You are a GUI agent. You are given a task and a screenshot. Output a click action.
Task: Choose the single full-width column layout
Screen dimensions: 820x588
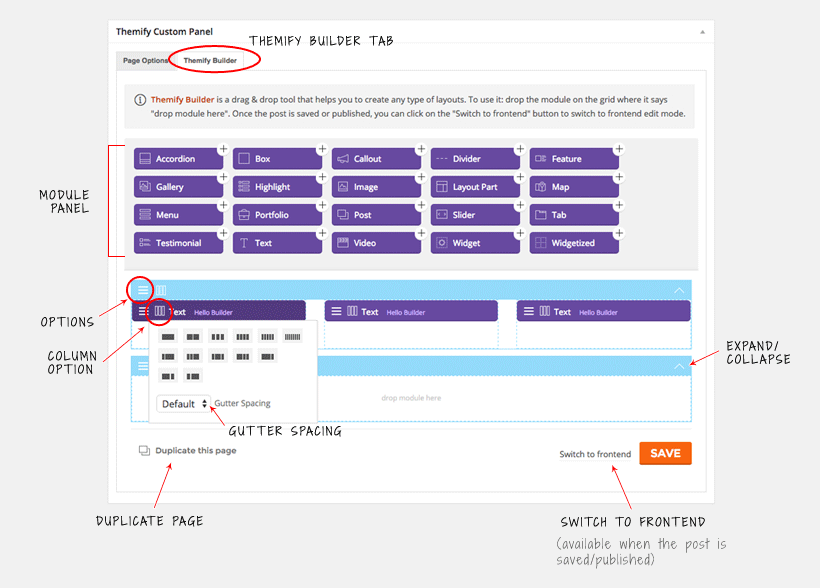(x=168, y=337)
